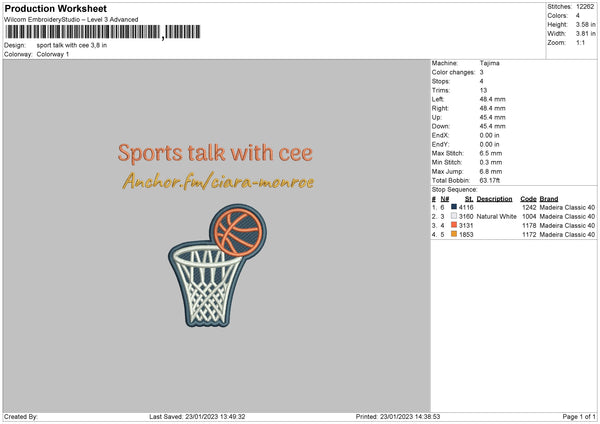
Task: Click thread code 1242 in stop sequence
Action: click(x=529, y=207)
